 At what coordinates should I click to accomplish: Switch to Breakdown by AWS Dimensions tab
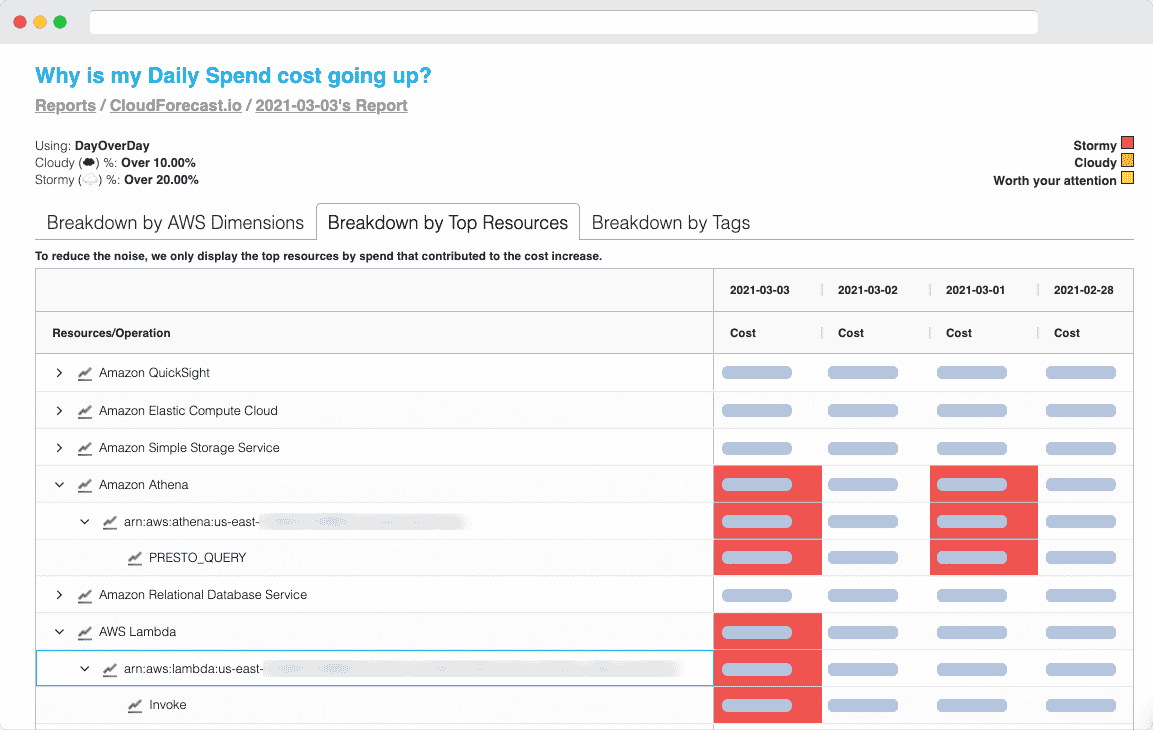click(175, 223)
